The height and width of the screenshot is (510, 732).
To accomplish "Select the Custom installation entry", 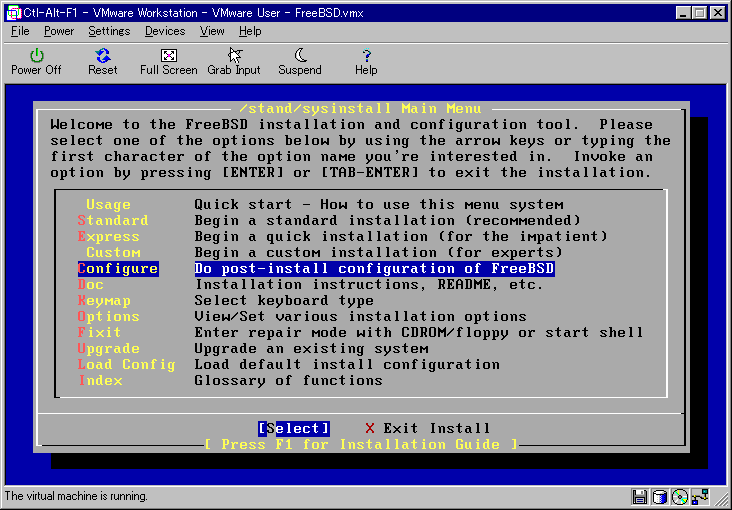I will coord(113,253).
